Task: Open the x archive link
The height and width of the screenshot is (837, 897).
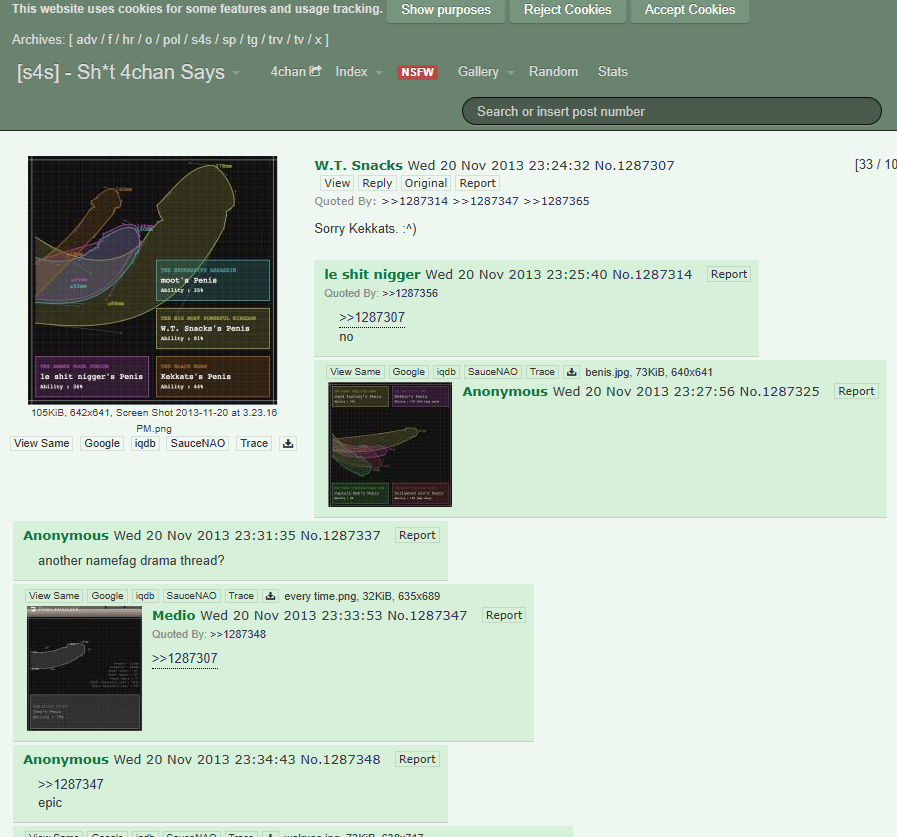Action: coord(318,39)
